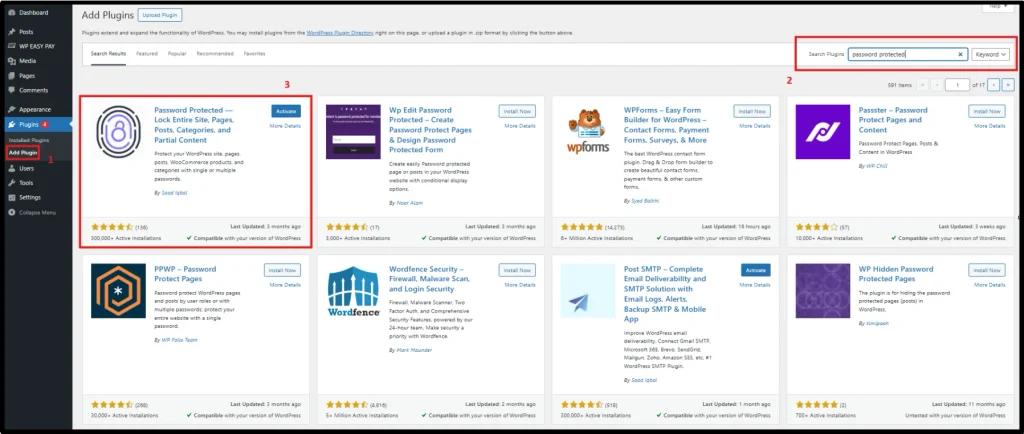Click the Upload Plugin button
The width and height of the screenshot is (1024, 434).
click(160, 15)
